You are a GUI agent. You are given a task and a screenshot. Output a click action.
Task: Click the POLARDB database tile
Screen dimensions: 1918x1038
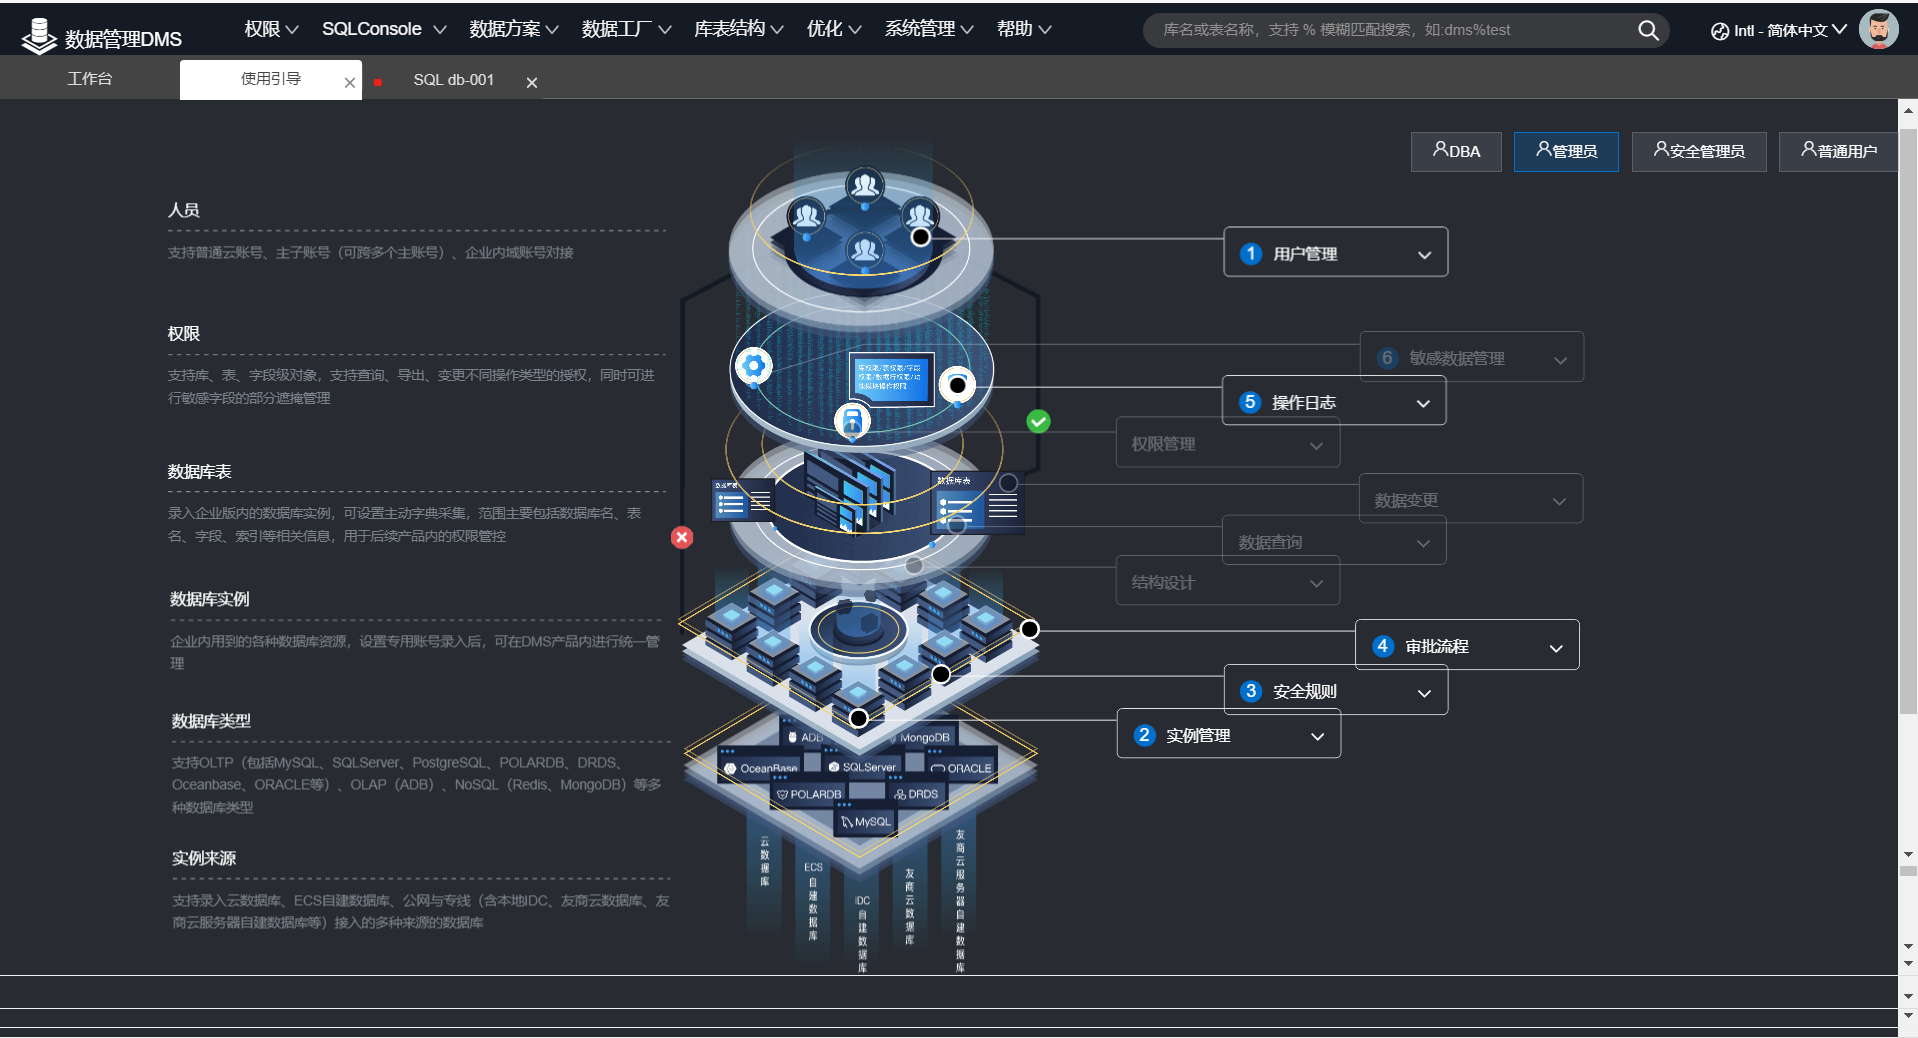point(809,794)
